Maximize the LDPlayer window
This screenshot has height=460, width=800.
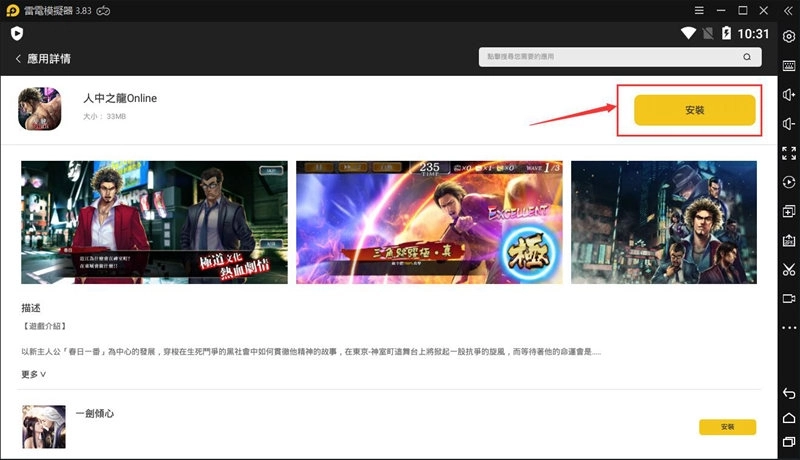pyautogui.click(x=743, y=10)
